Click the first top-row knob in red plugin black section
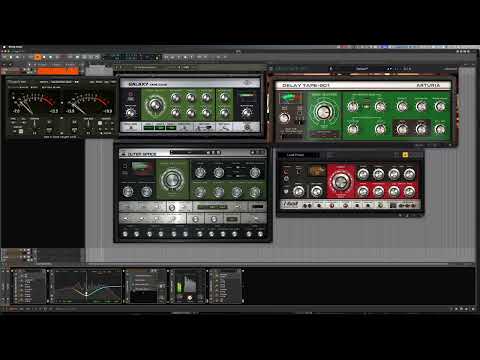Screen dimensions: 480x360 point(363,174)
